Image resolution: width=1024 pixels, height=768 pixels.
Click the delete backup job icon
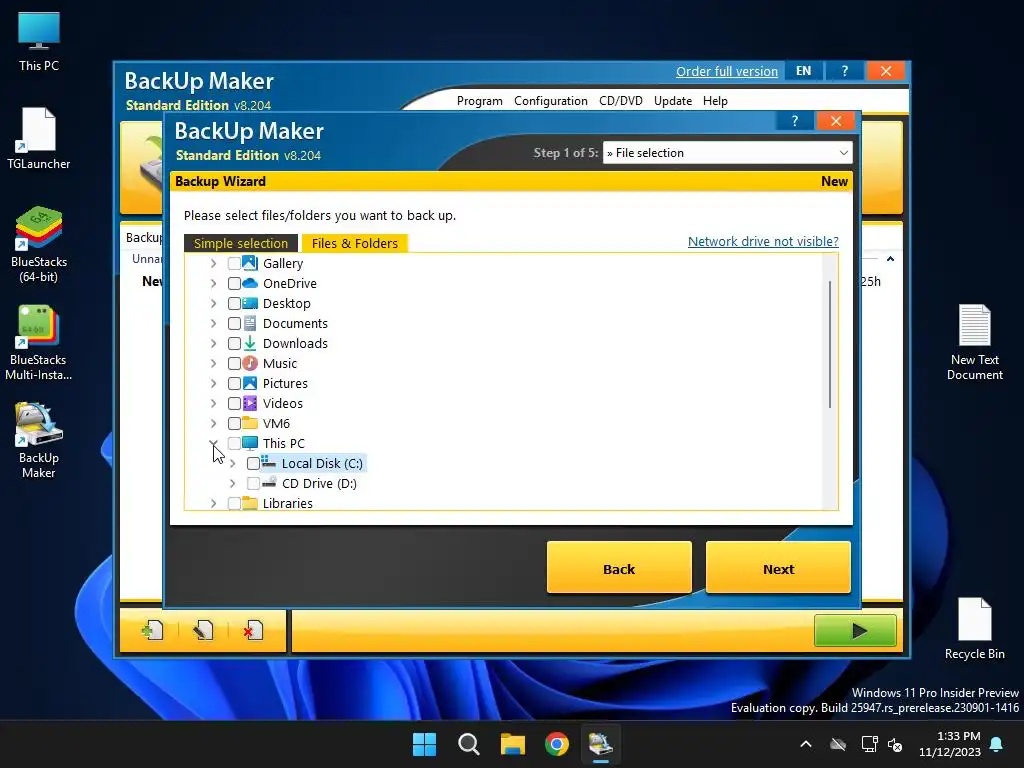pos(253,630)
